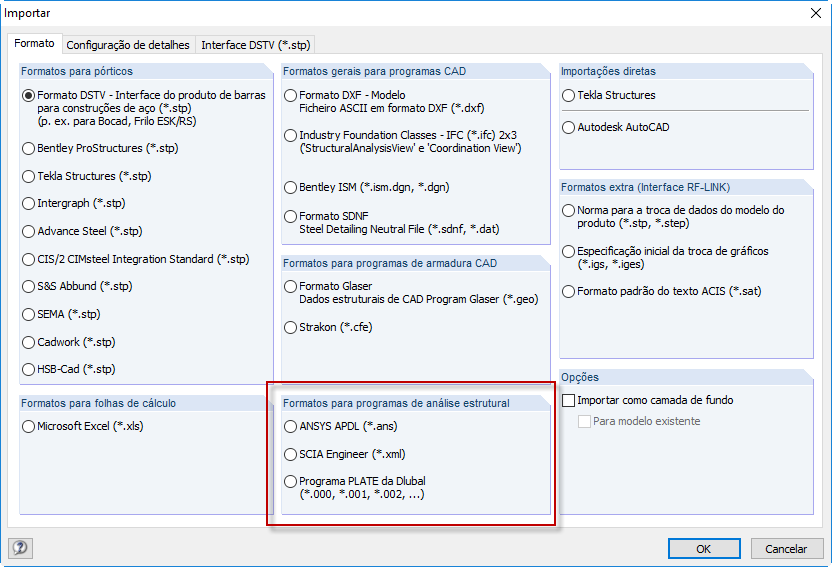Select the IGES (*.igs, *.iges) format
The height and width of the screenshot is (567, 832).
pyautogui.click(x=568, y=251)
